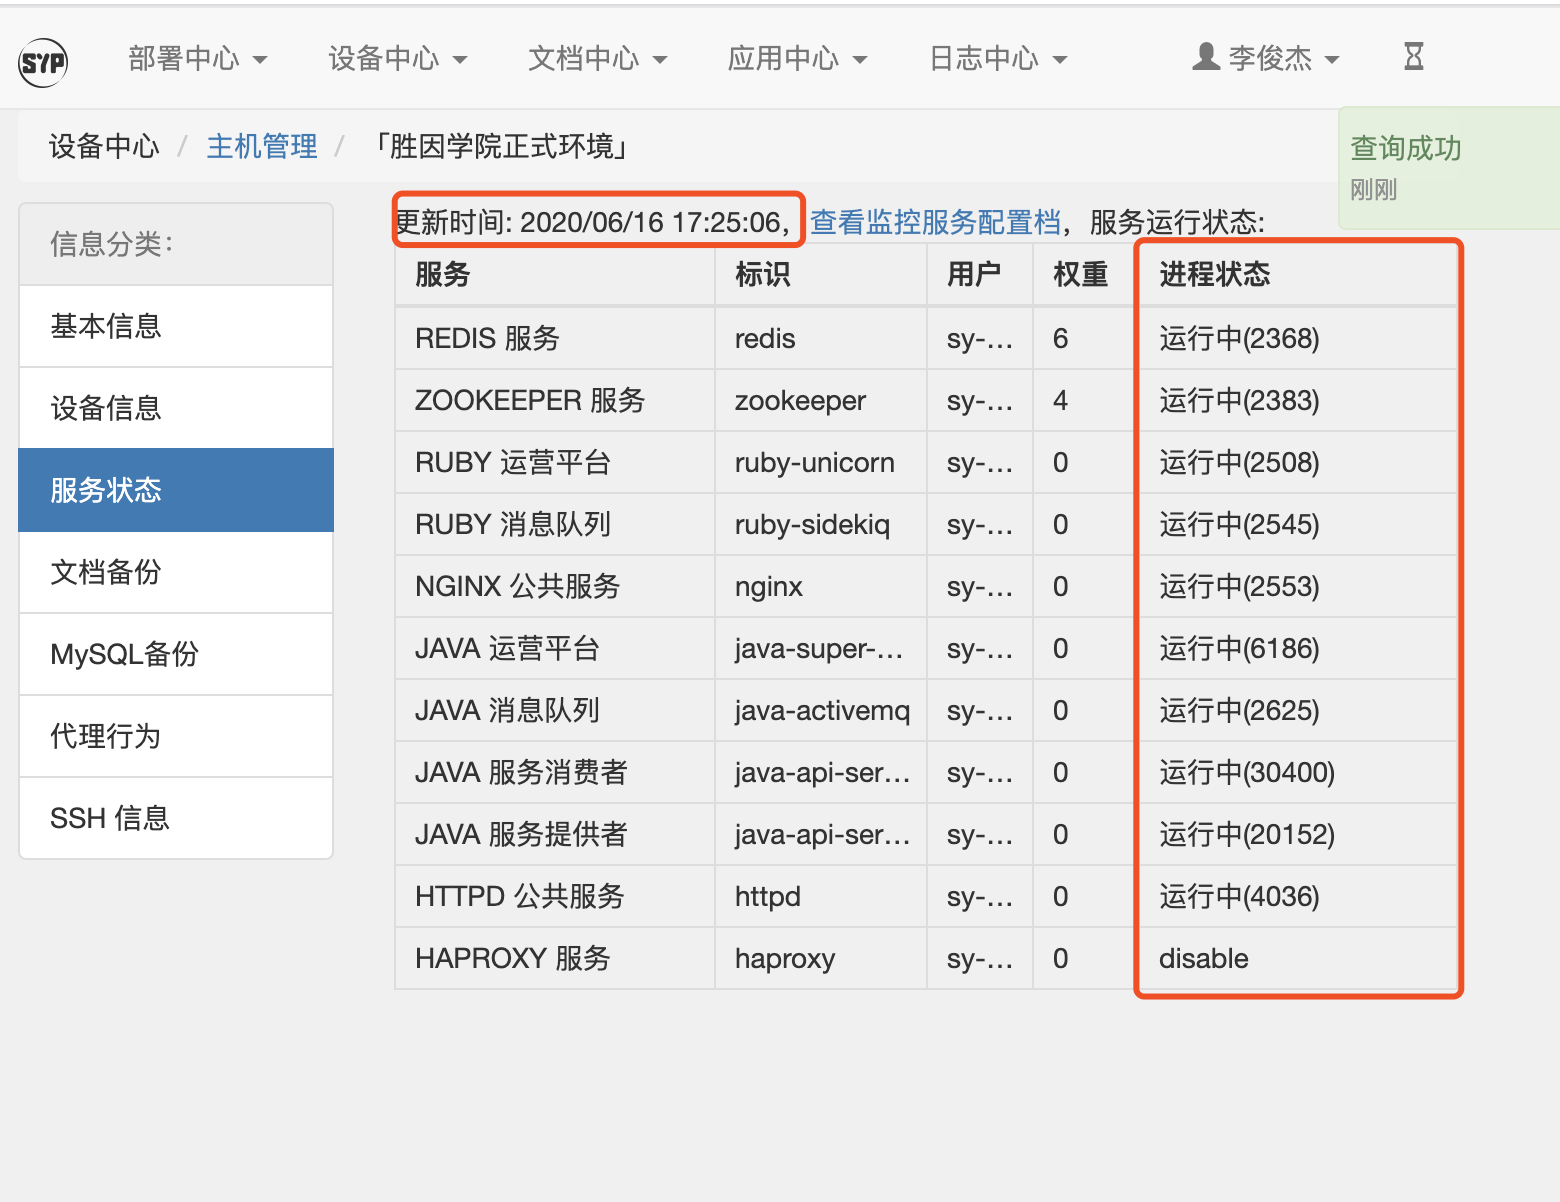Select 基本信息 in the sidebar

(176, 326)
